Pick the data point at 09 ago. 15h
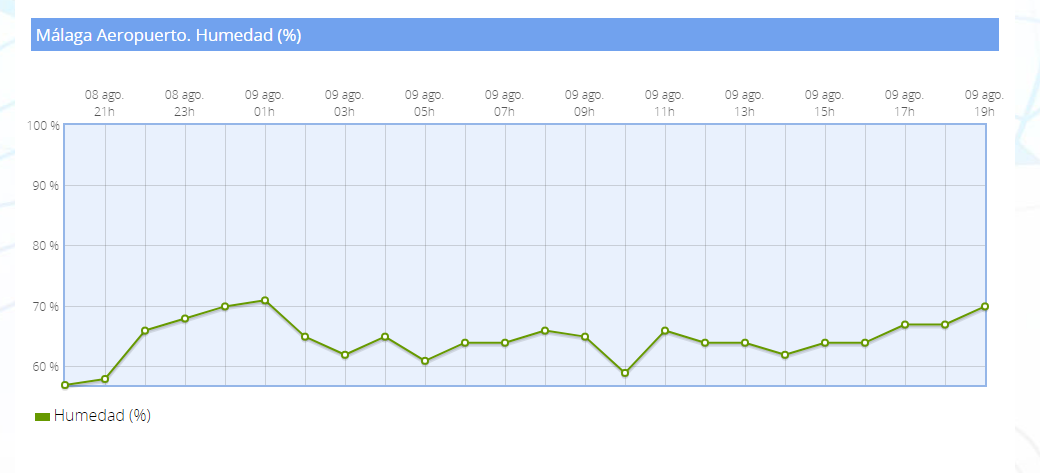The width and height of the screenshot is (1040, 473). [x=825, y=343]
